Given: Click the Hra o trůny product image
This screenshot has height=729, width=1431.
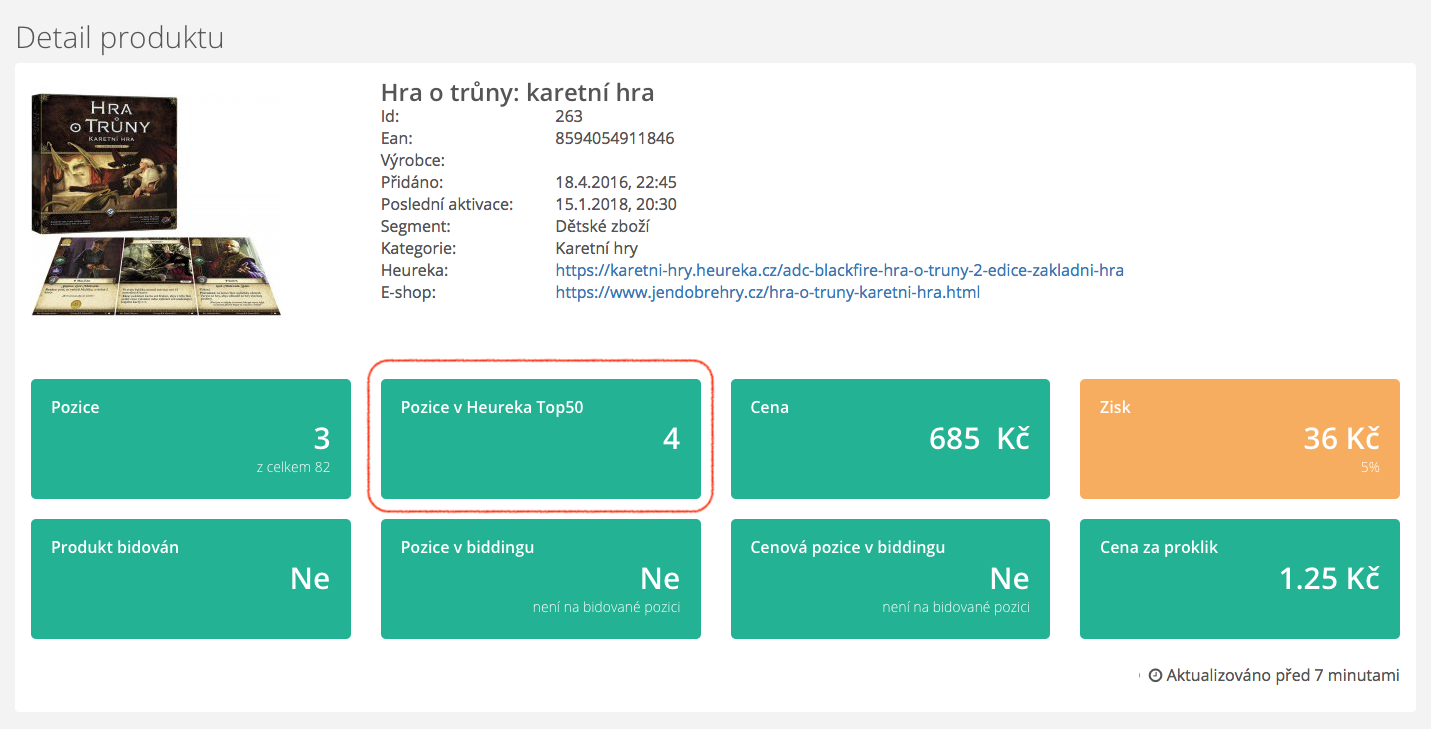Looking at the screenshot, I should point(156,204).
